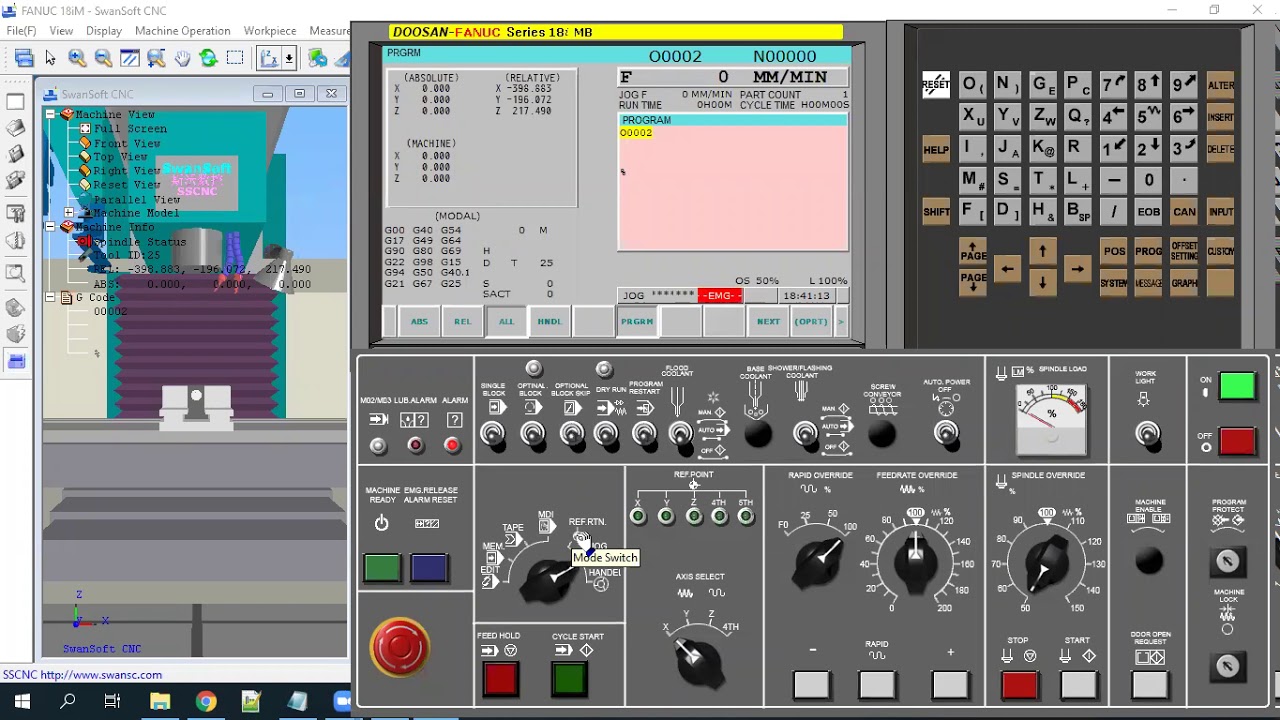Toggle the Auto Power Off switch
Image resolution: width=1280 pixels, height=720 pixels.
click(946, 434)
